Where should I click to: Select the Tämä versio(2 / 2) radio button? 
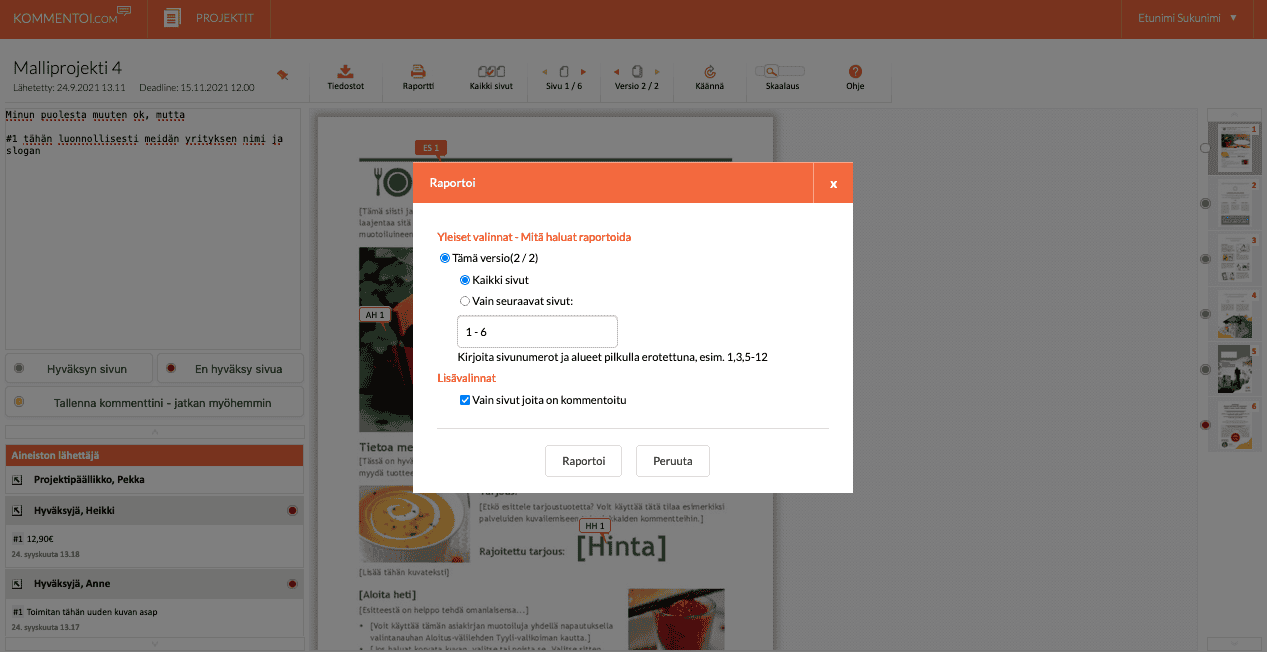(445, 258)
